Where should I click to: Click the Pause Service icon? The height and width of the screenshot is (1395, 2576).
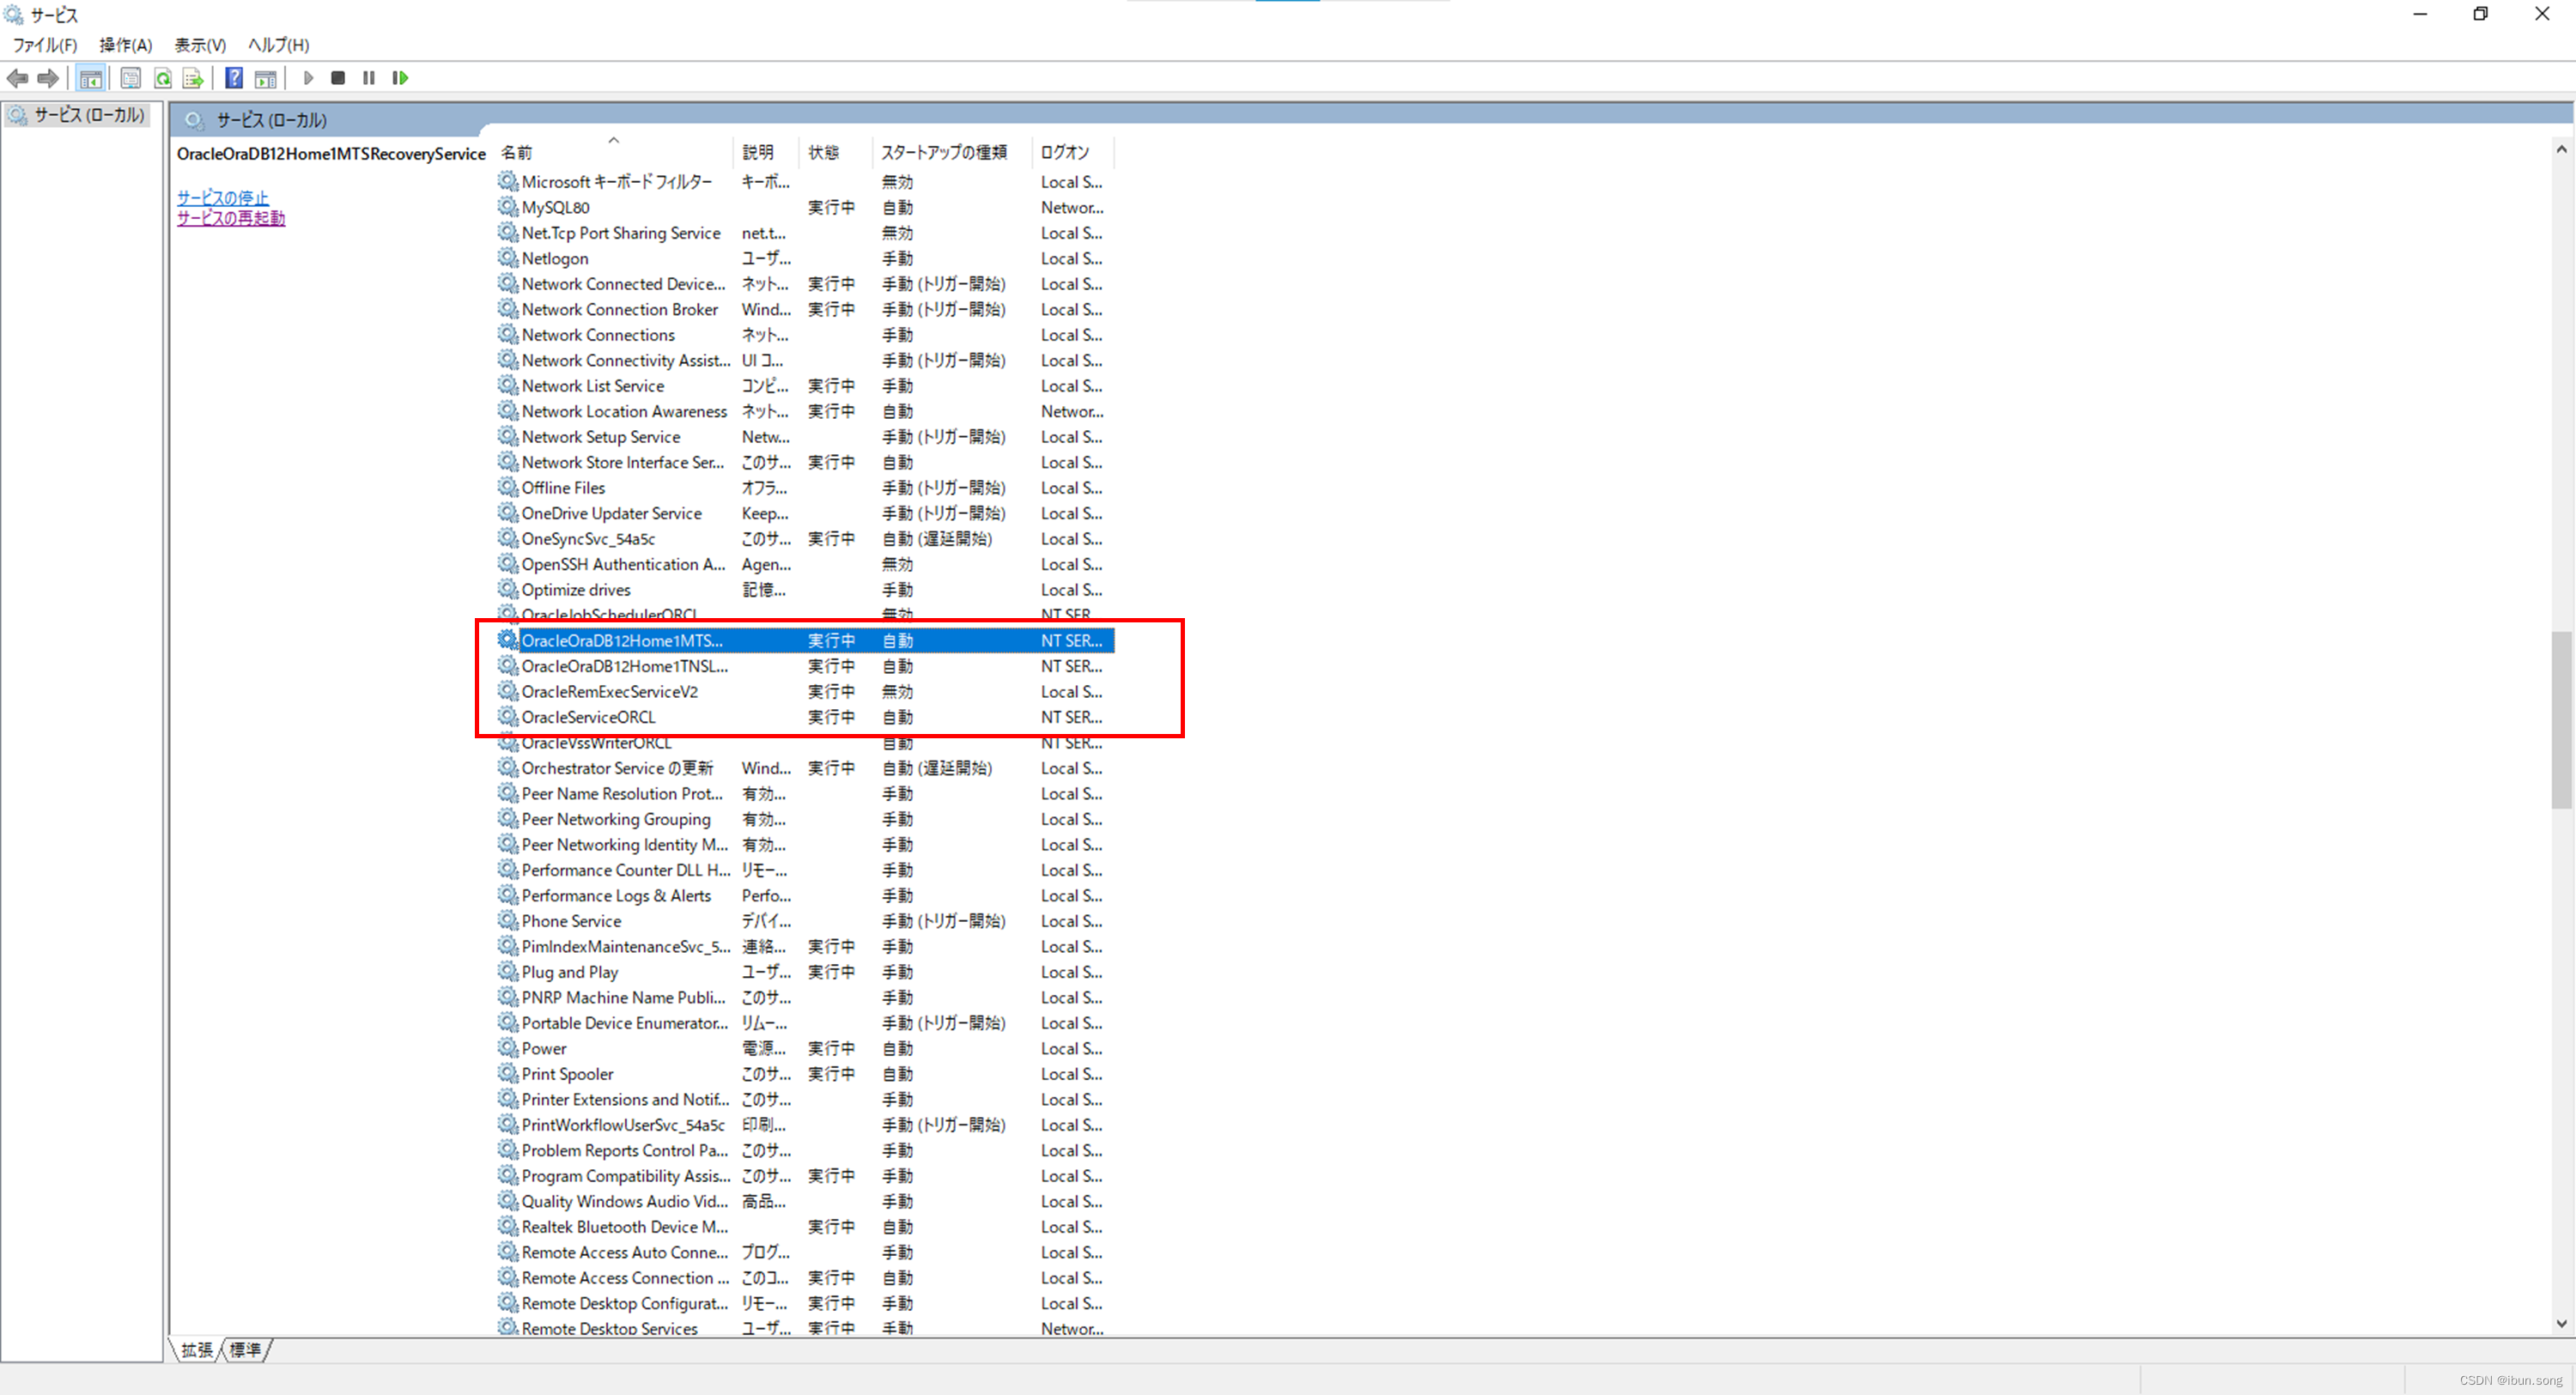coord(369,78)
